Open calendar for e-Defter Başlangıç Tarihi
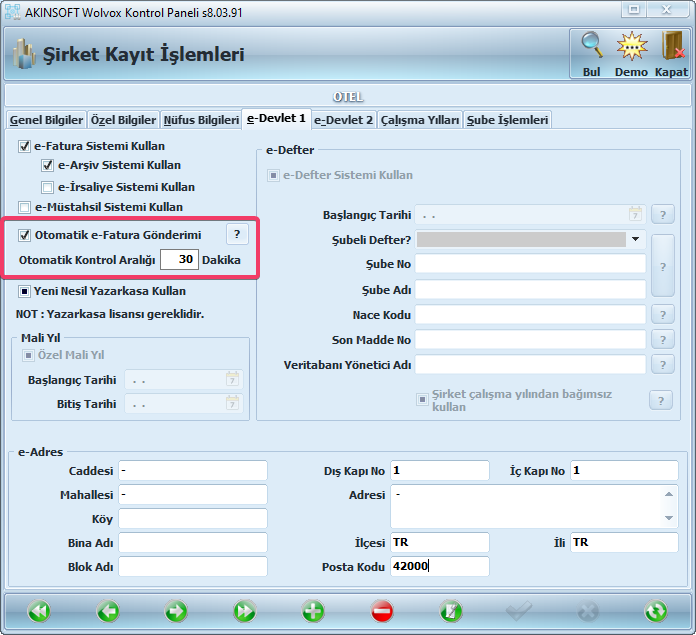The height and width of the screenshot is (635, 696). pyautogui.click(x=636, y=214)
